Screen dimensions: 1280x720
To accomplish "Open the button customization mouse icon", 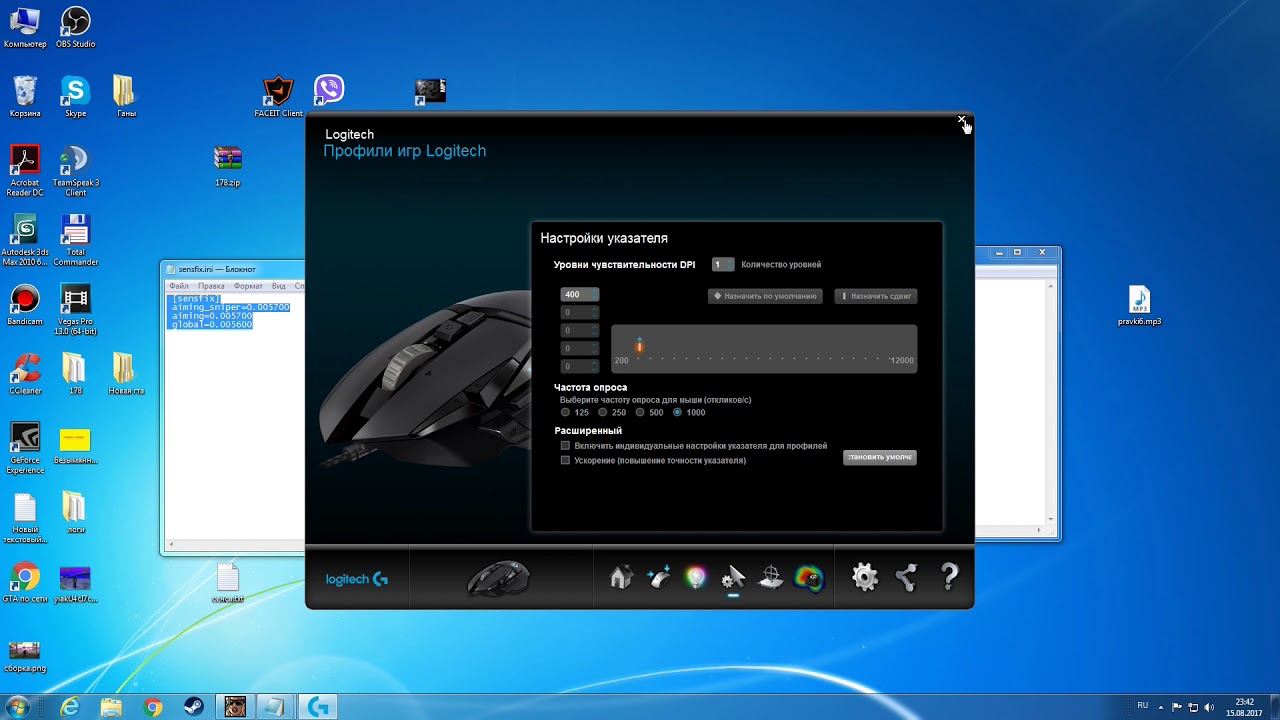I will pos(658,577).
